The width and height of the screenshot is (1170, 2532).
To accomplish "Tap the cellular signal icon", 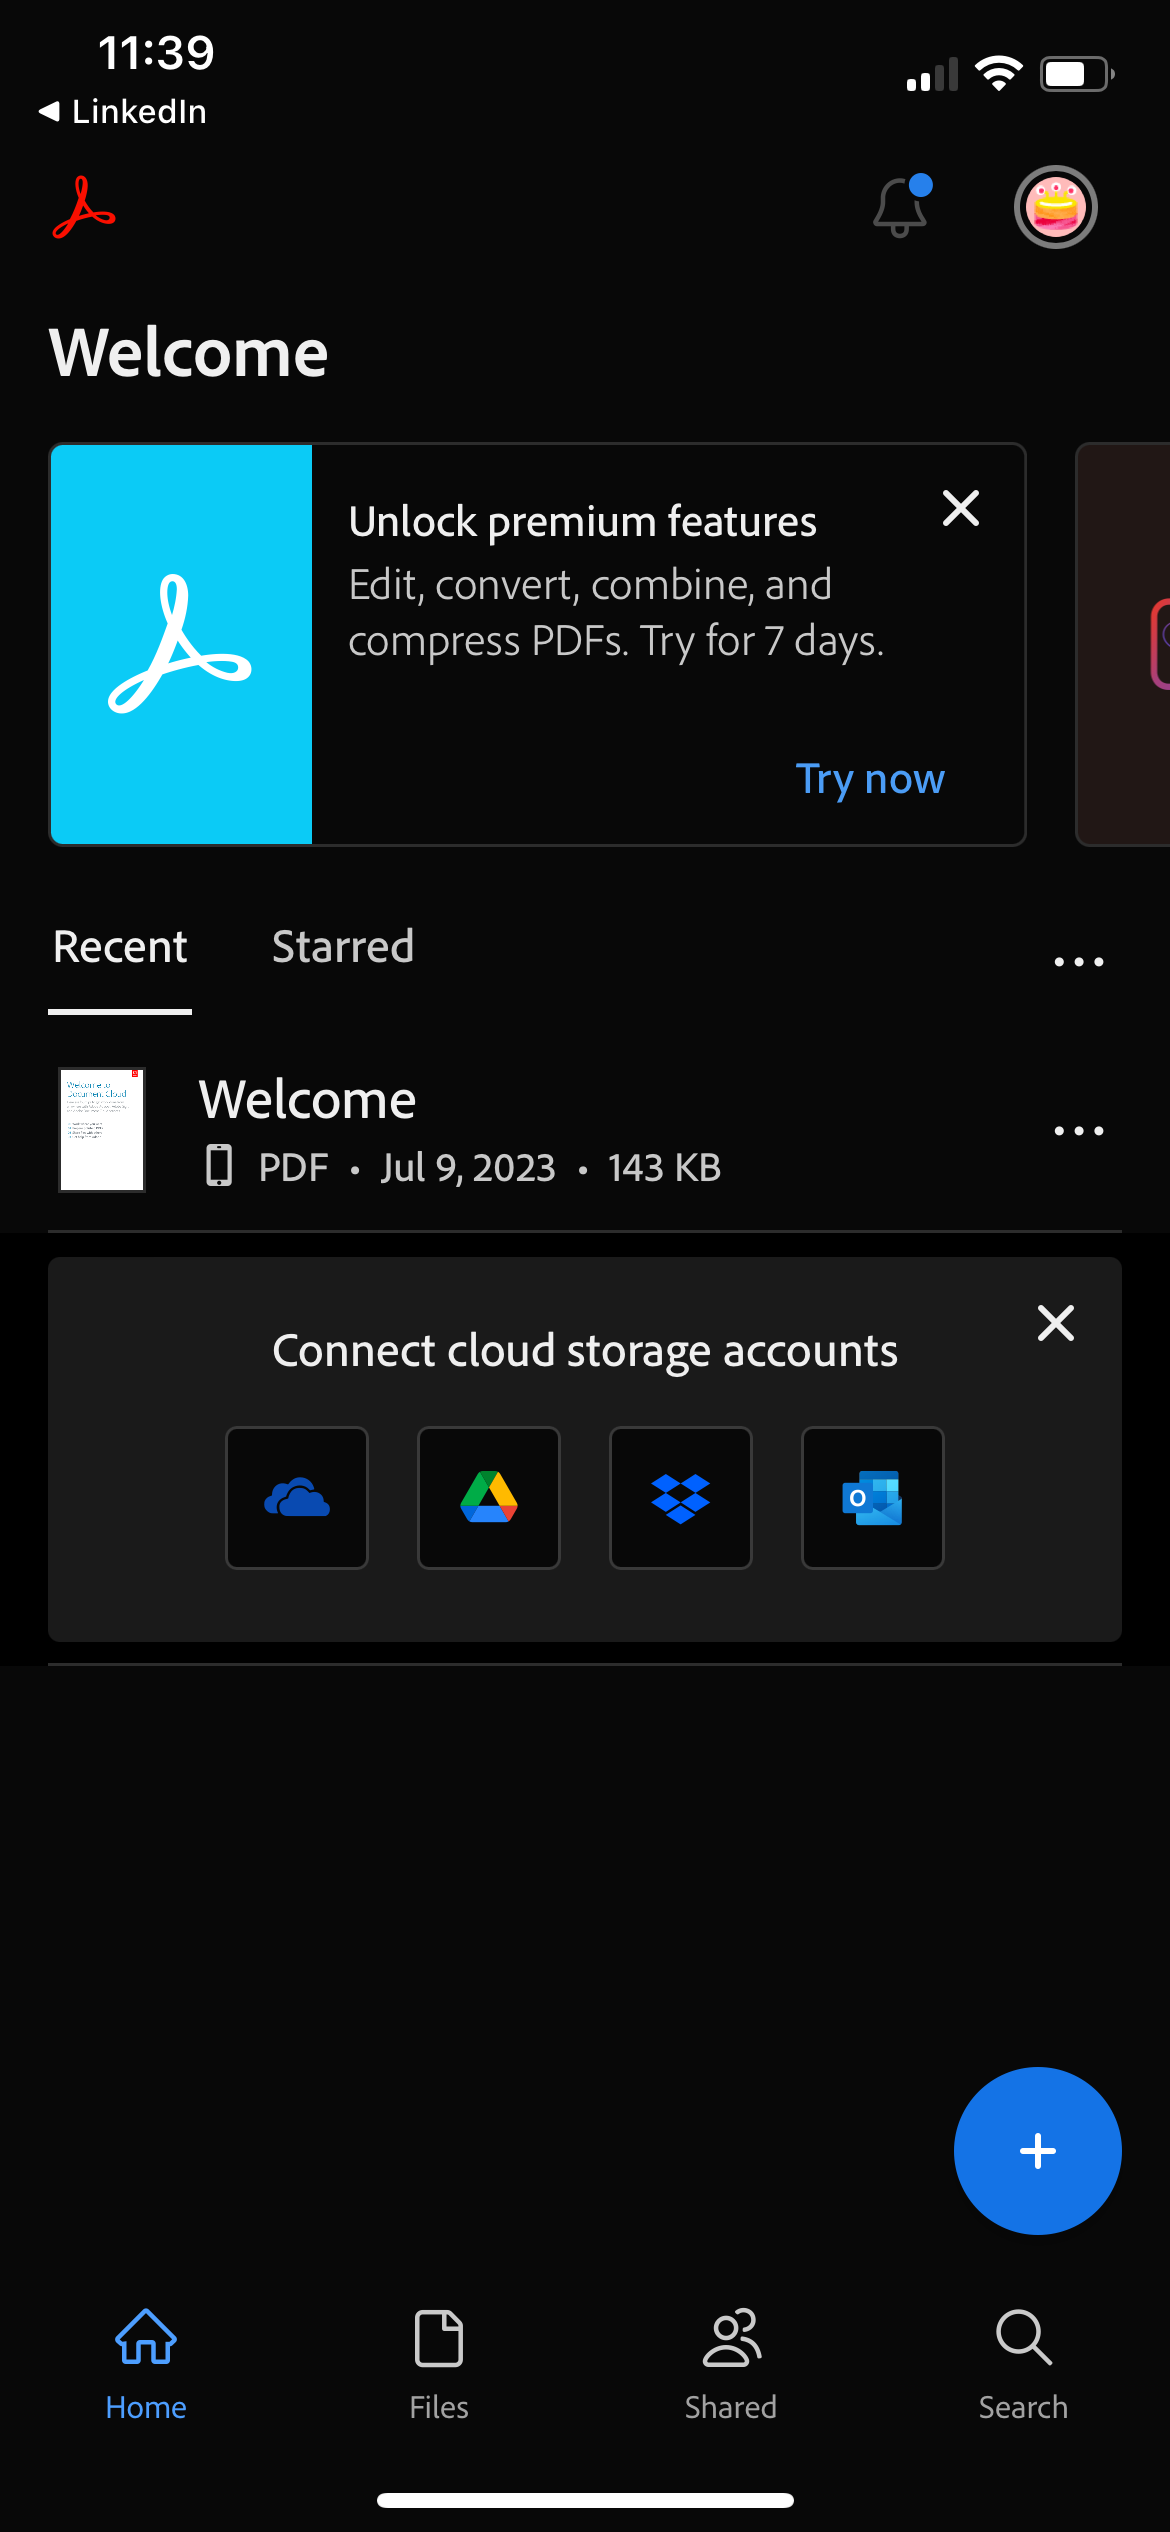I will [932, 75].
